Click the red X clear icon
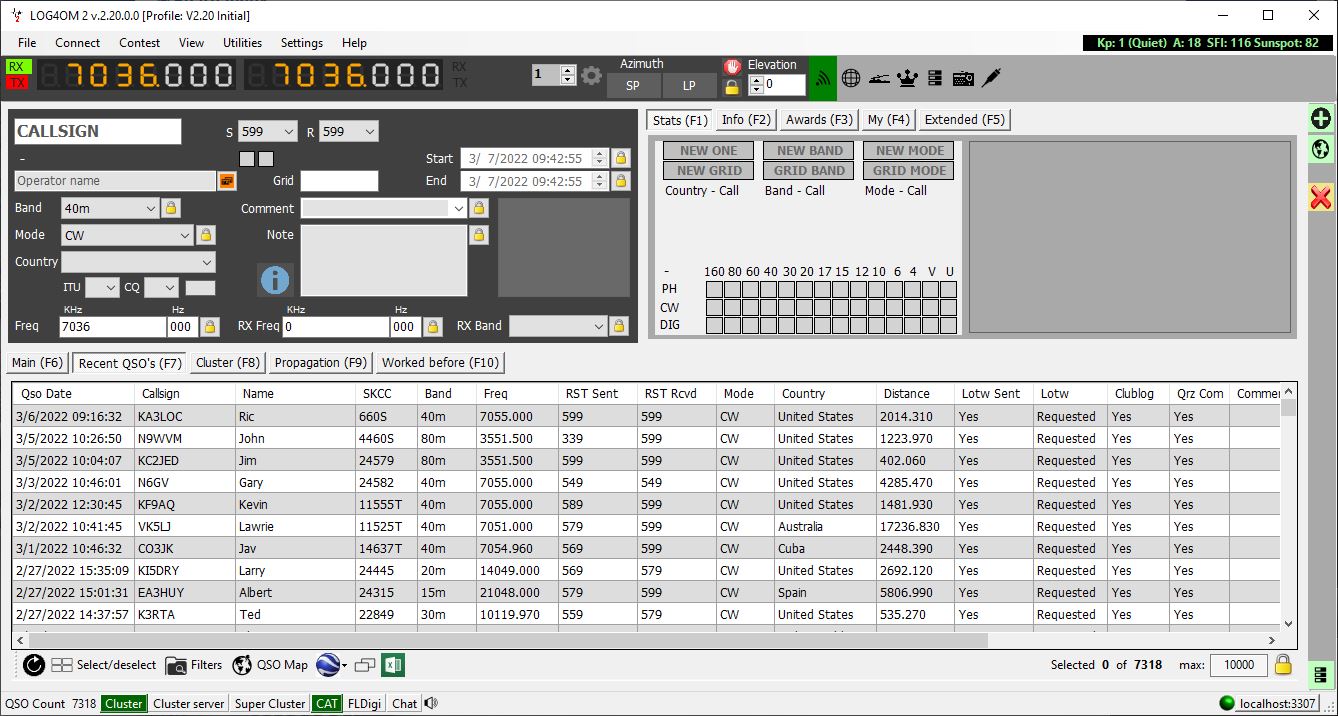 click(1321, 197)
